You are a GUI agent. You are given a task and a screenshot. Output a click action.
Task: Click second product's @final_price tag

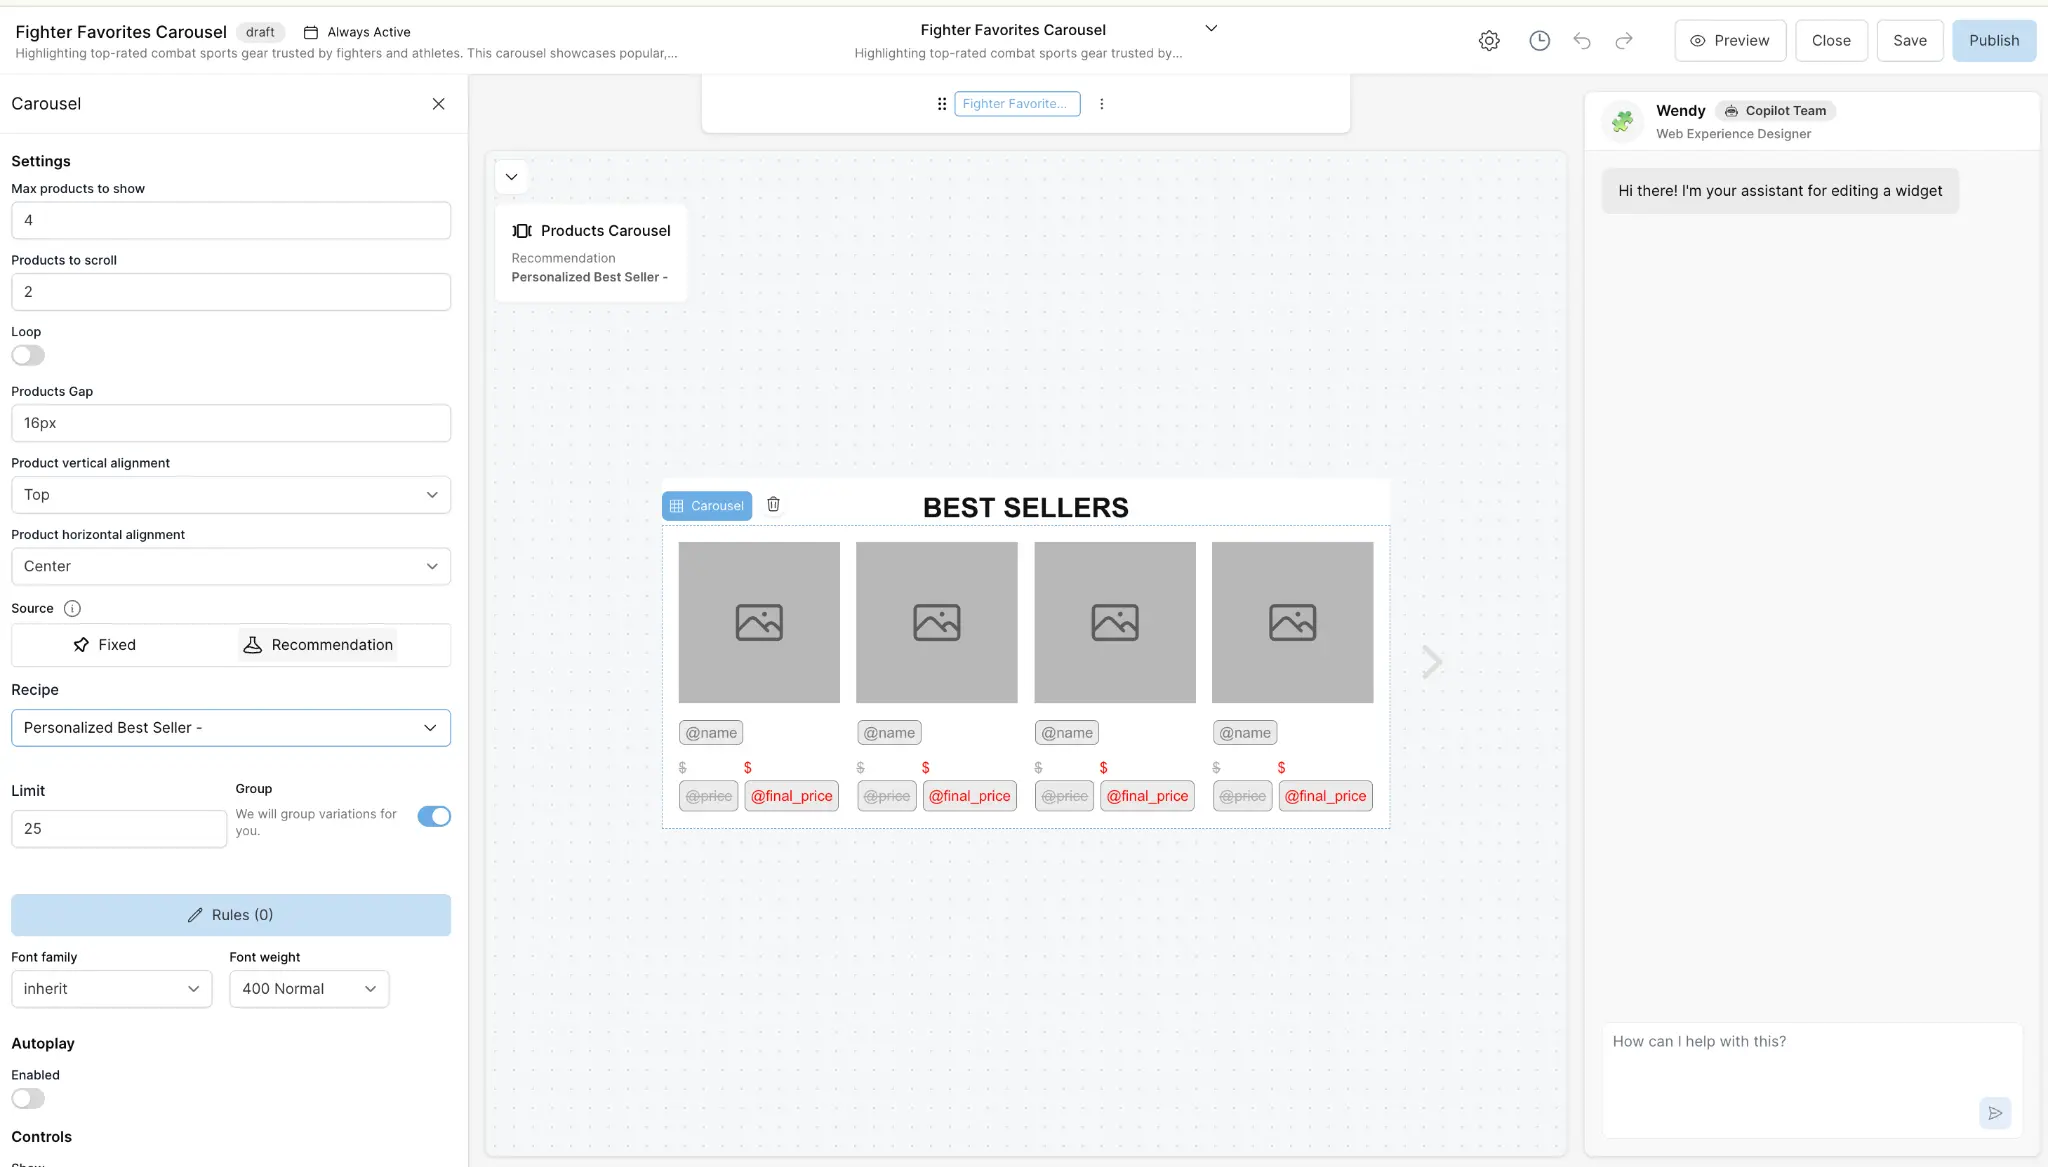click(x=970, y=796)
